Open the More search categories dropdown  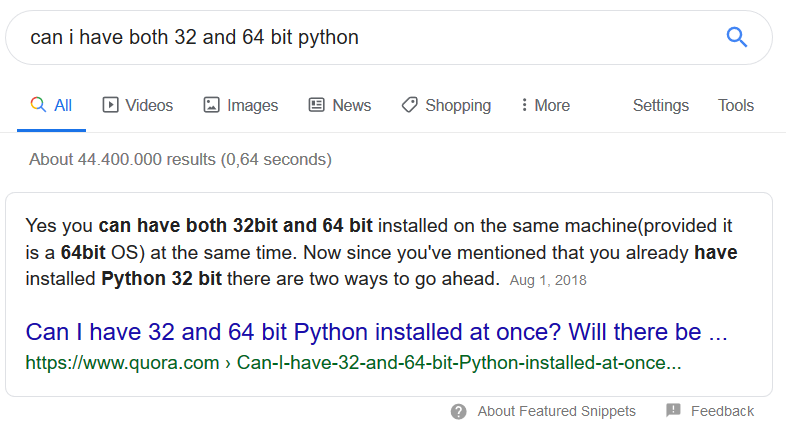tap(545, 105)
